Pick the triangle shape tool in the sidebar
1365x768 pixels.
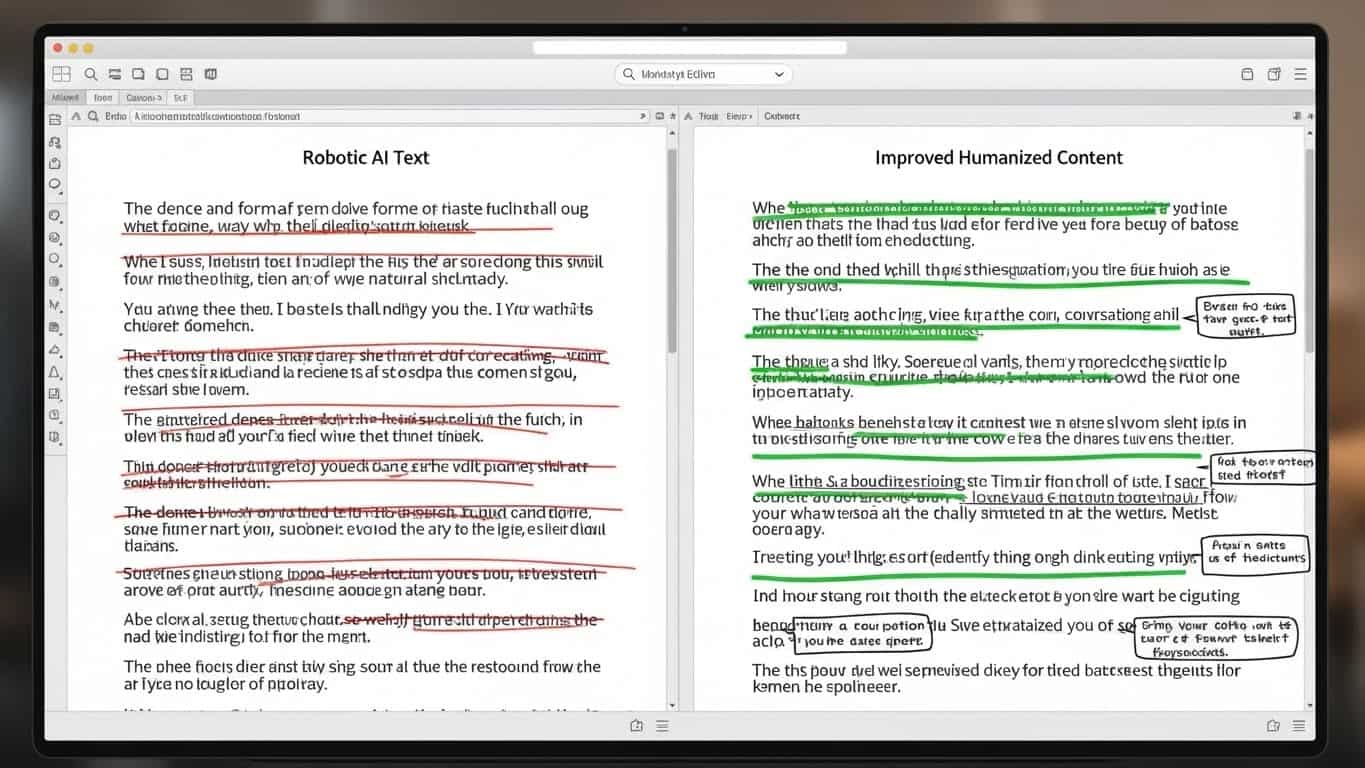[55, 371]
